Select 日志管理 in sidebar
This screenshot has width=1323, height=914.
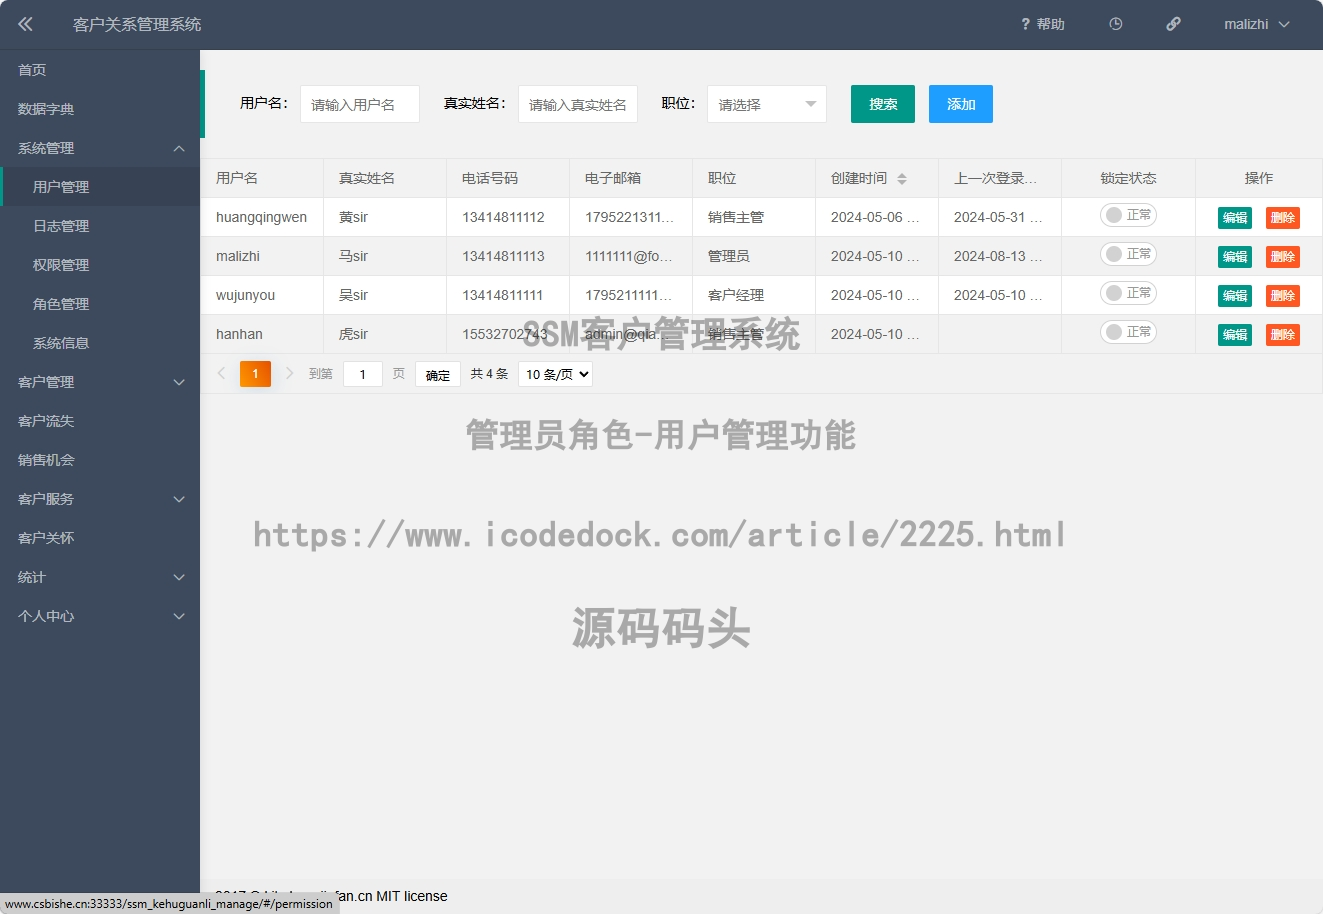tap(100, 226)
